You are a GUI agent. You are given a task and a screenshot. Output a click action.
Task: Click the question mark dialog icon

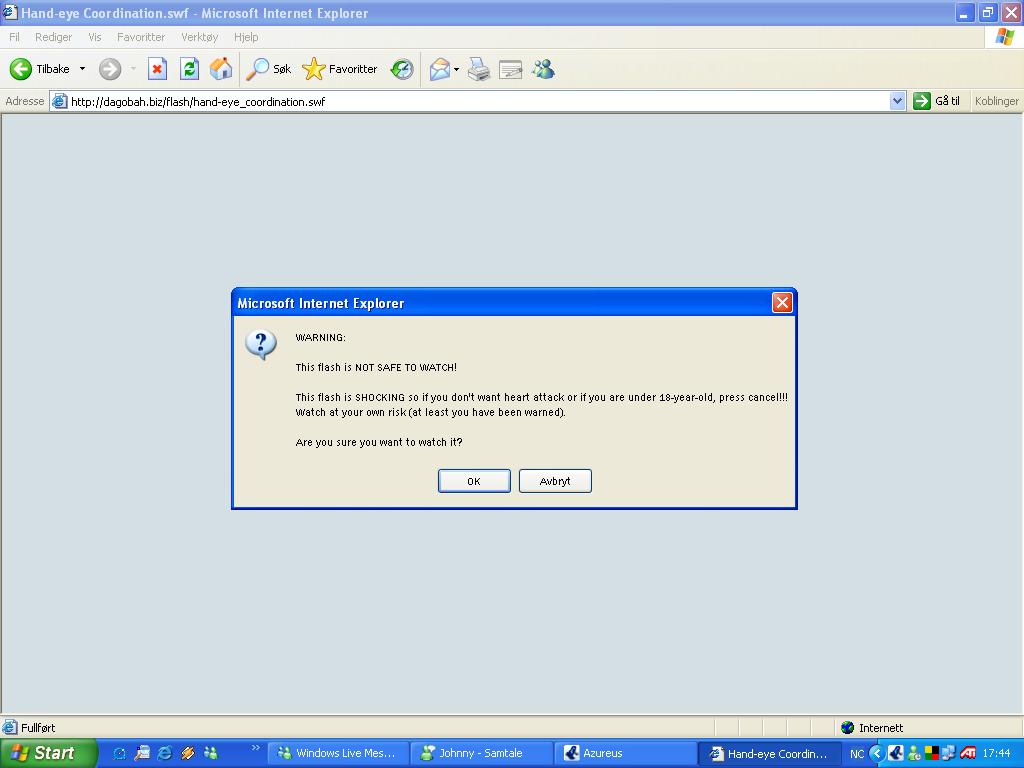(x=261, y=344)
